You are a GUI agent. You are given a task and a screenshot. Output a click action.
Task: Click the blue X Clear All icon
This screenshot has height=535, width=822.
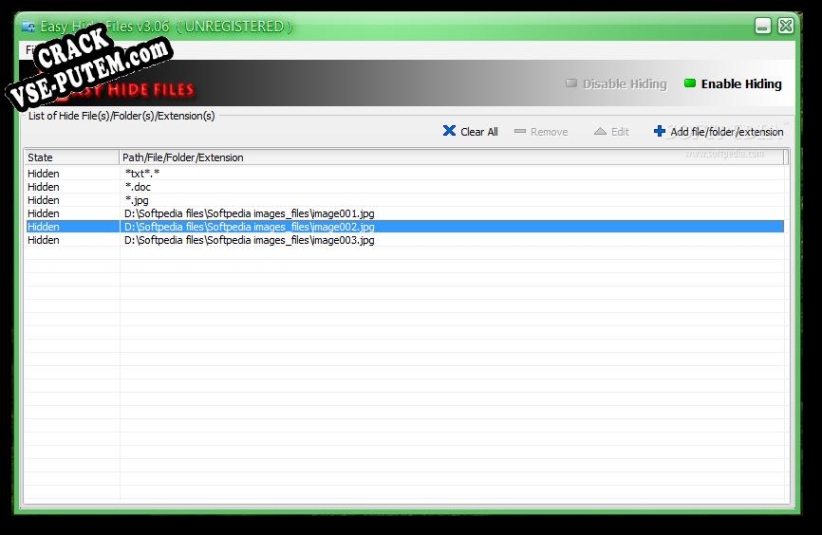point(449,130)
